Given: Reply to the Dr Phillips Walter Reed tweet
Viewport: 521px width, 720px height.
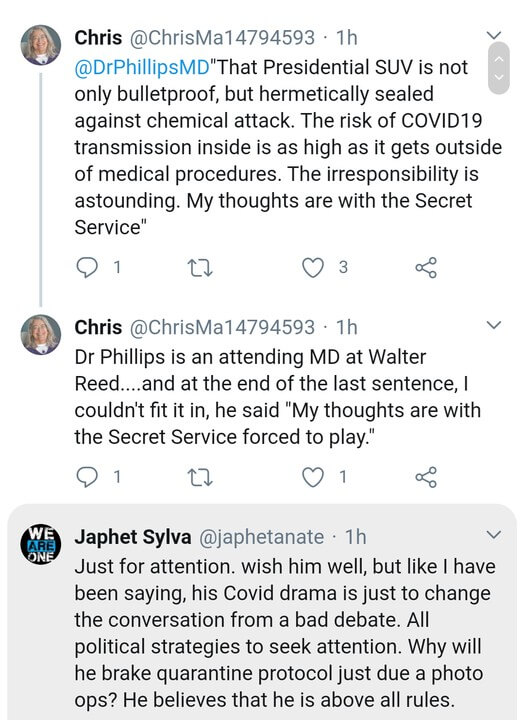Looking at the screenshot, I should coord(87,477).
